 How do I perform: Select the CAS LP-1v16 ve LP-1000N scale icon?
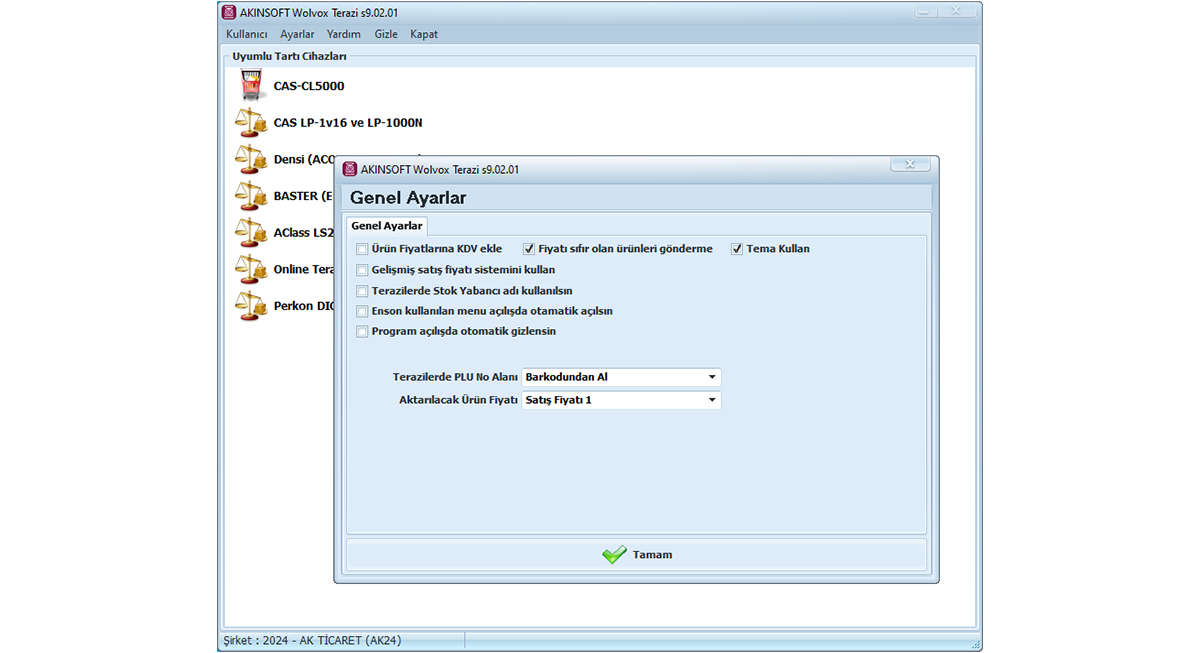point(250,123)
